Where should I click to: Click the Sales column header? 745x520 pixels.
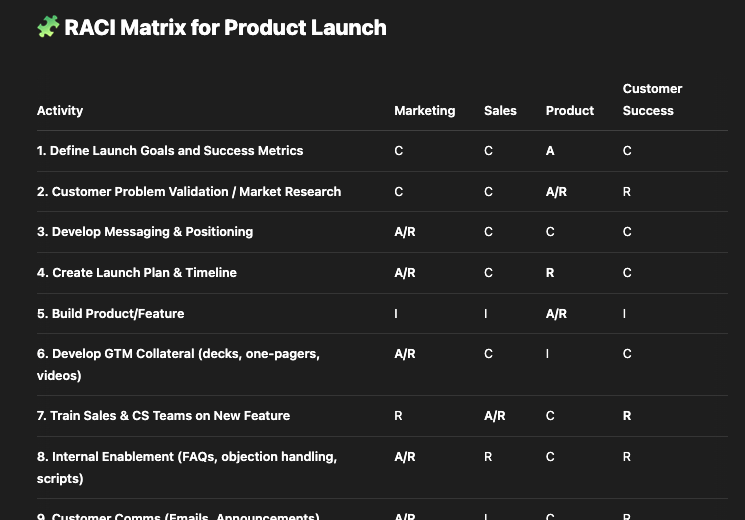(x=500, y=111)
